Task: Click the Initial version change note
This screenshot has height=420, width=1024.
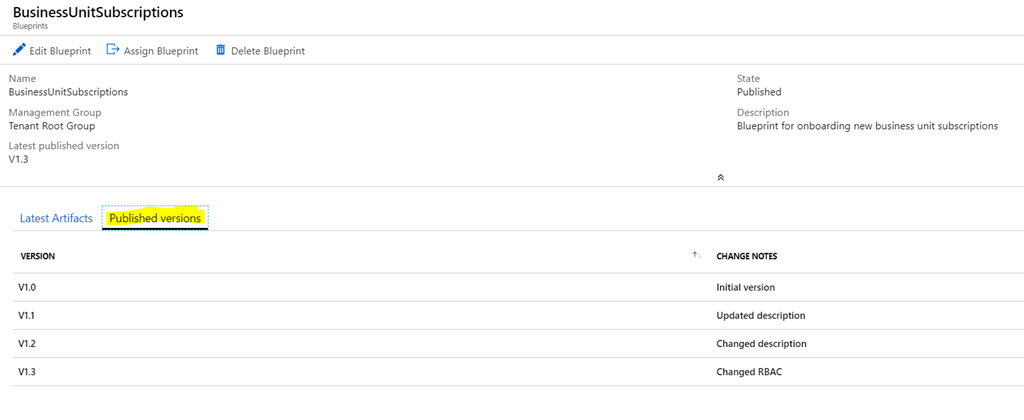Action: 746,287
